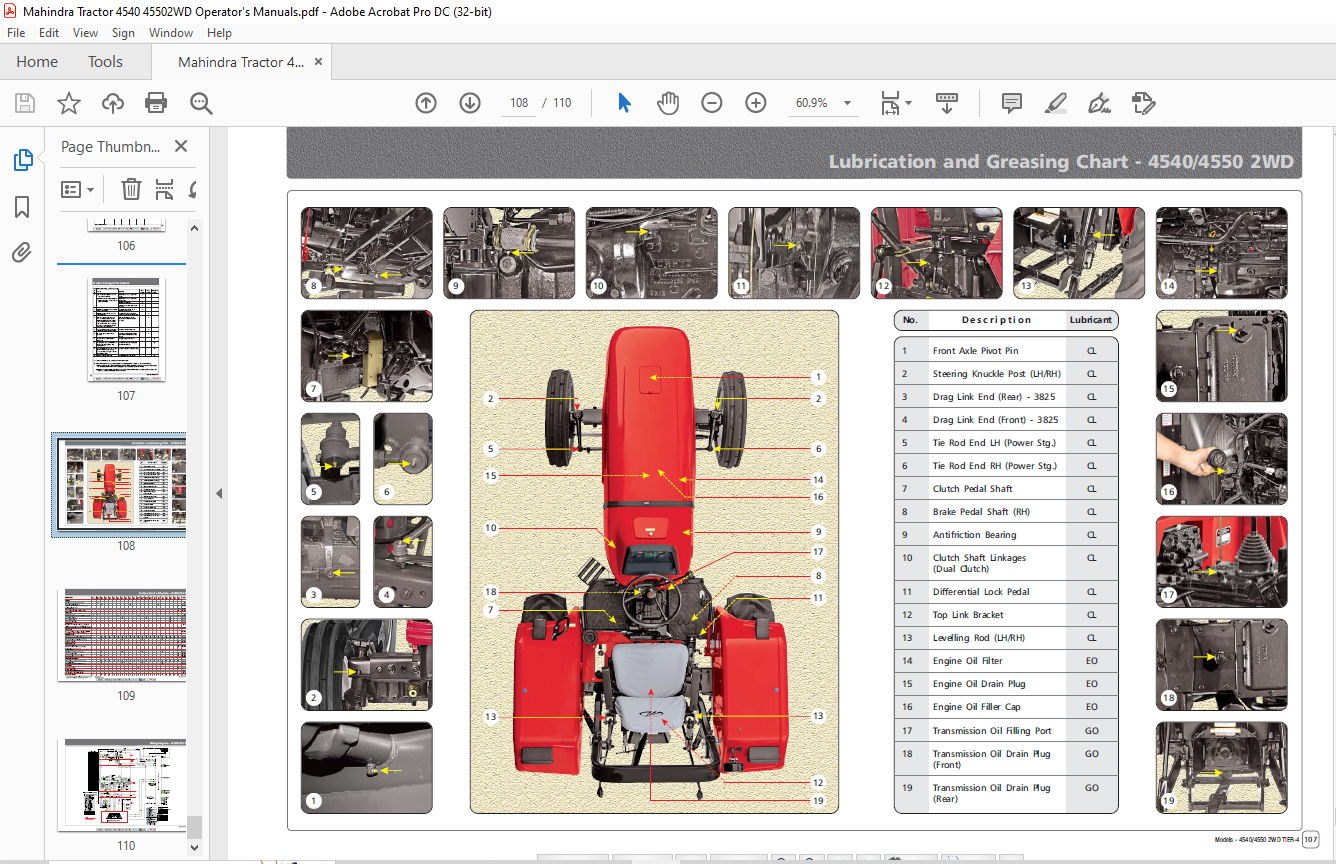Viewport: 1336px width, 864px height.
Task: Activate the Hand pan tool
Action: coord(668,103)
